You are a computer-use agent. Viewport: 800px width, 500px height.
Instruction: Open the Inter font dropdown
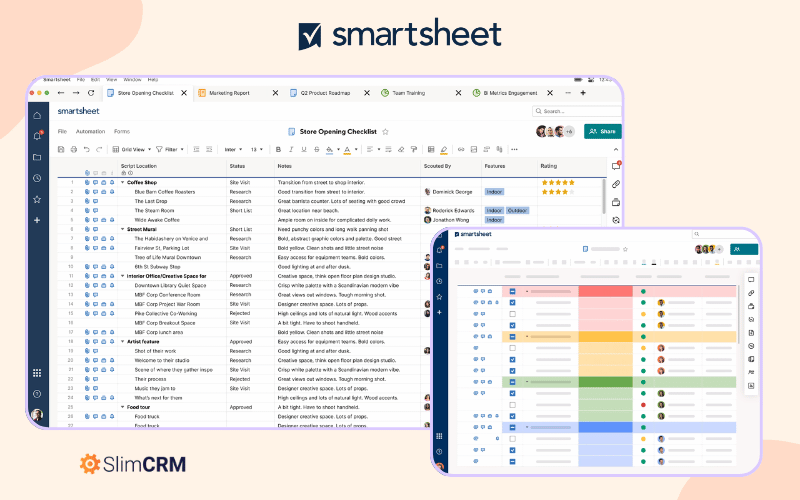pos(233,149)
